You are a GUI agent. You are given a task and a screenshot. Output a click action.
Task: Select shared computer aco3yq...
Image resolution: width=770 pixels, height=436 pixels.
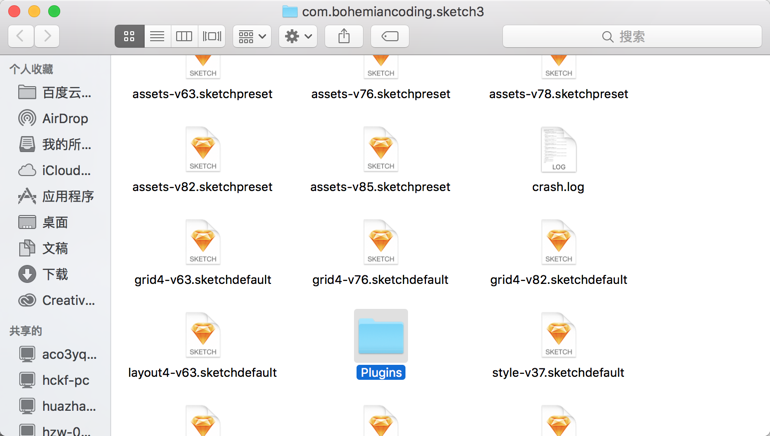(x=55, y=354)
